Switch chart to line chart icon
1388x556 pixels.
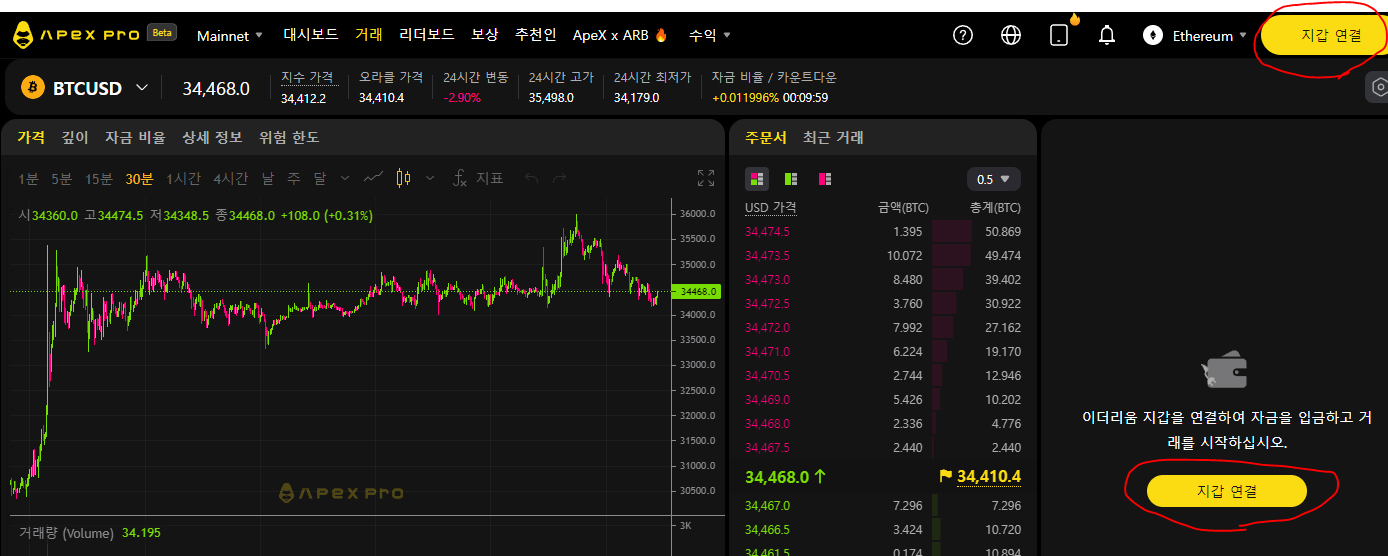(x=374, y=178)
